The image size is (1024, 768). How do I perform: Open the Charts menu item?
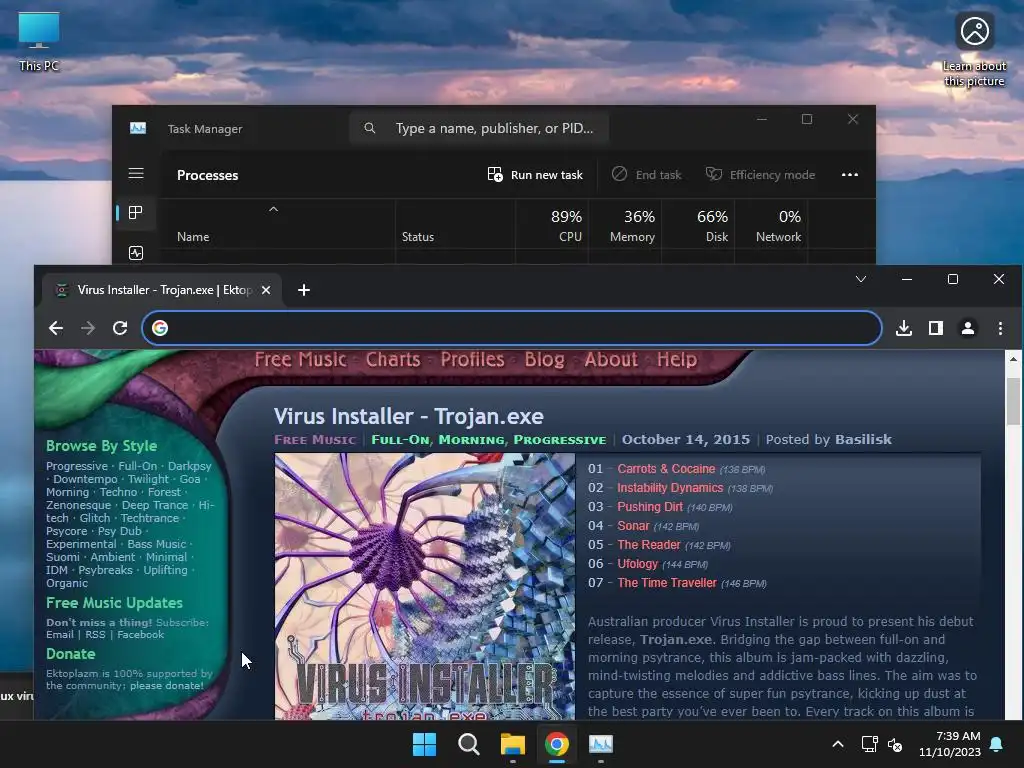coord(393,359)
